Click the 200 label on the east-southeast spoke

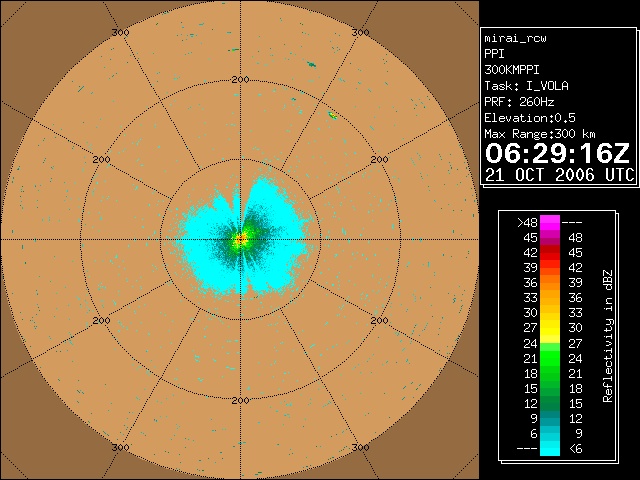pos(379,321)
